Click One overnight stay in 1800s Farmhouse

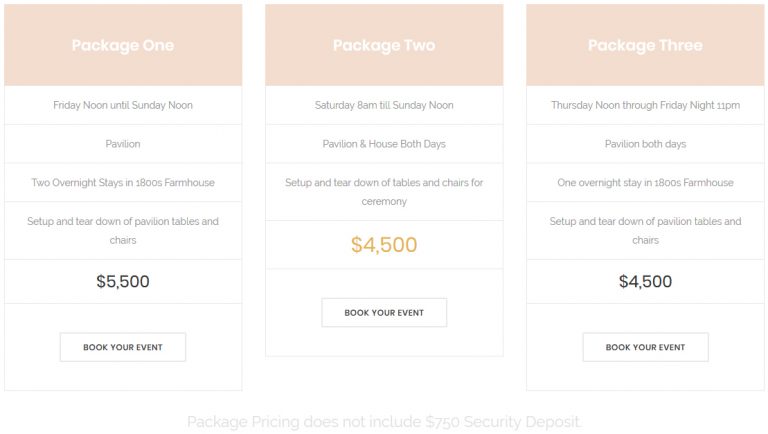coord(645,183)
